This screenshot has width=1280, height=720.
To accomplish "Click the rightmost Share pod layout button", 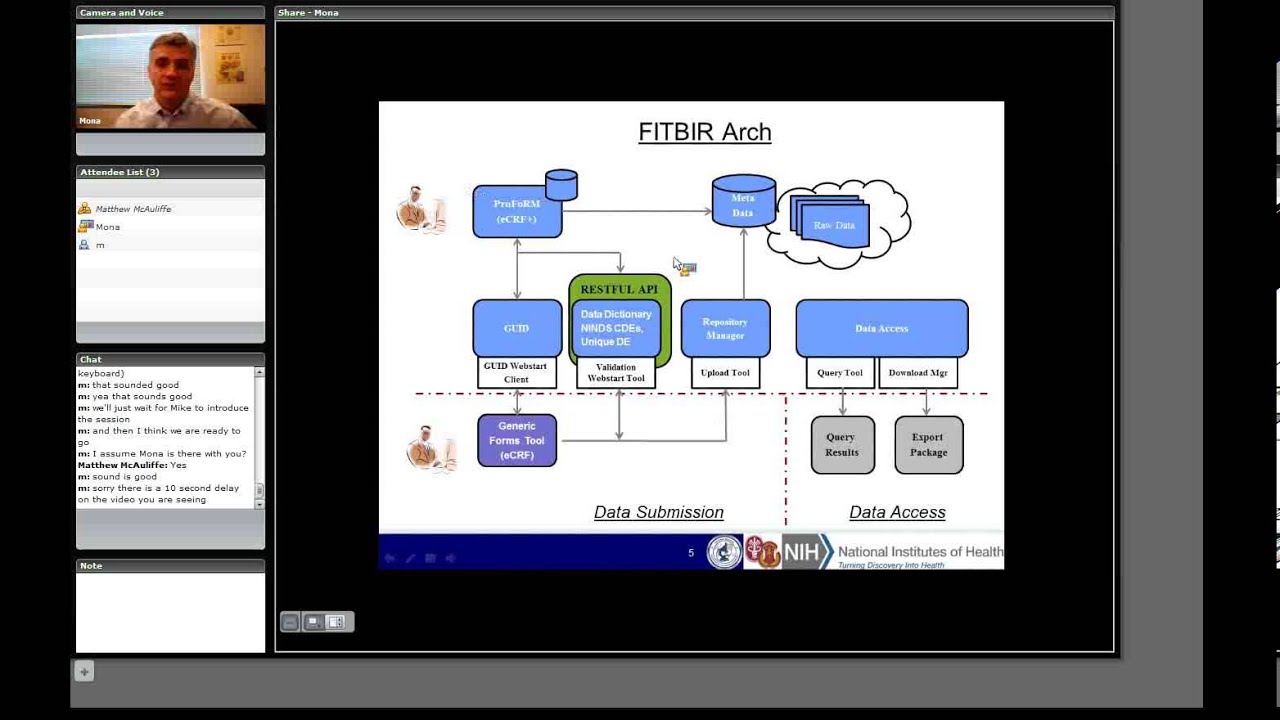I will tap(336, 622).
